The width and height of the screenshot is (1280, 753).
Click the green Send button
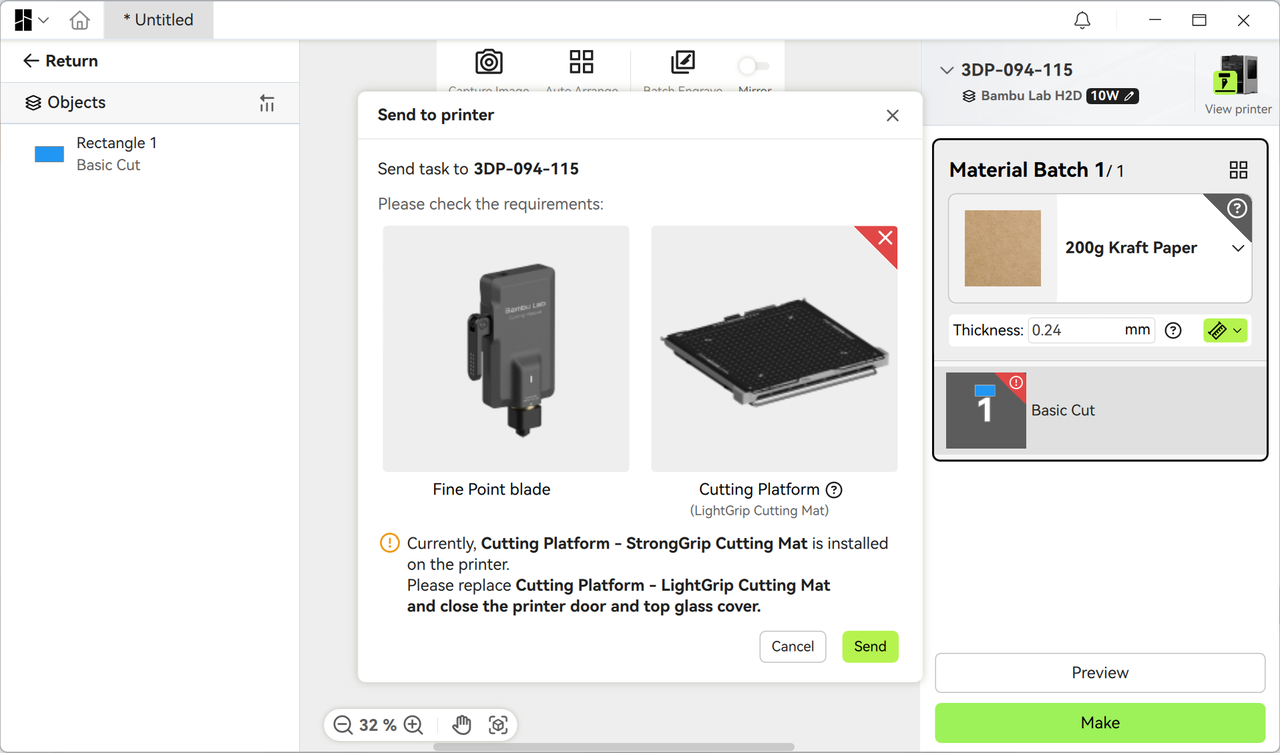(x=870, y=646)
